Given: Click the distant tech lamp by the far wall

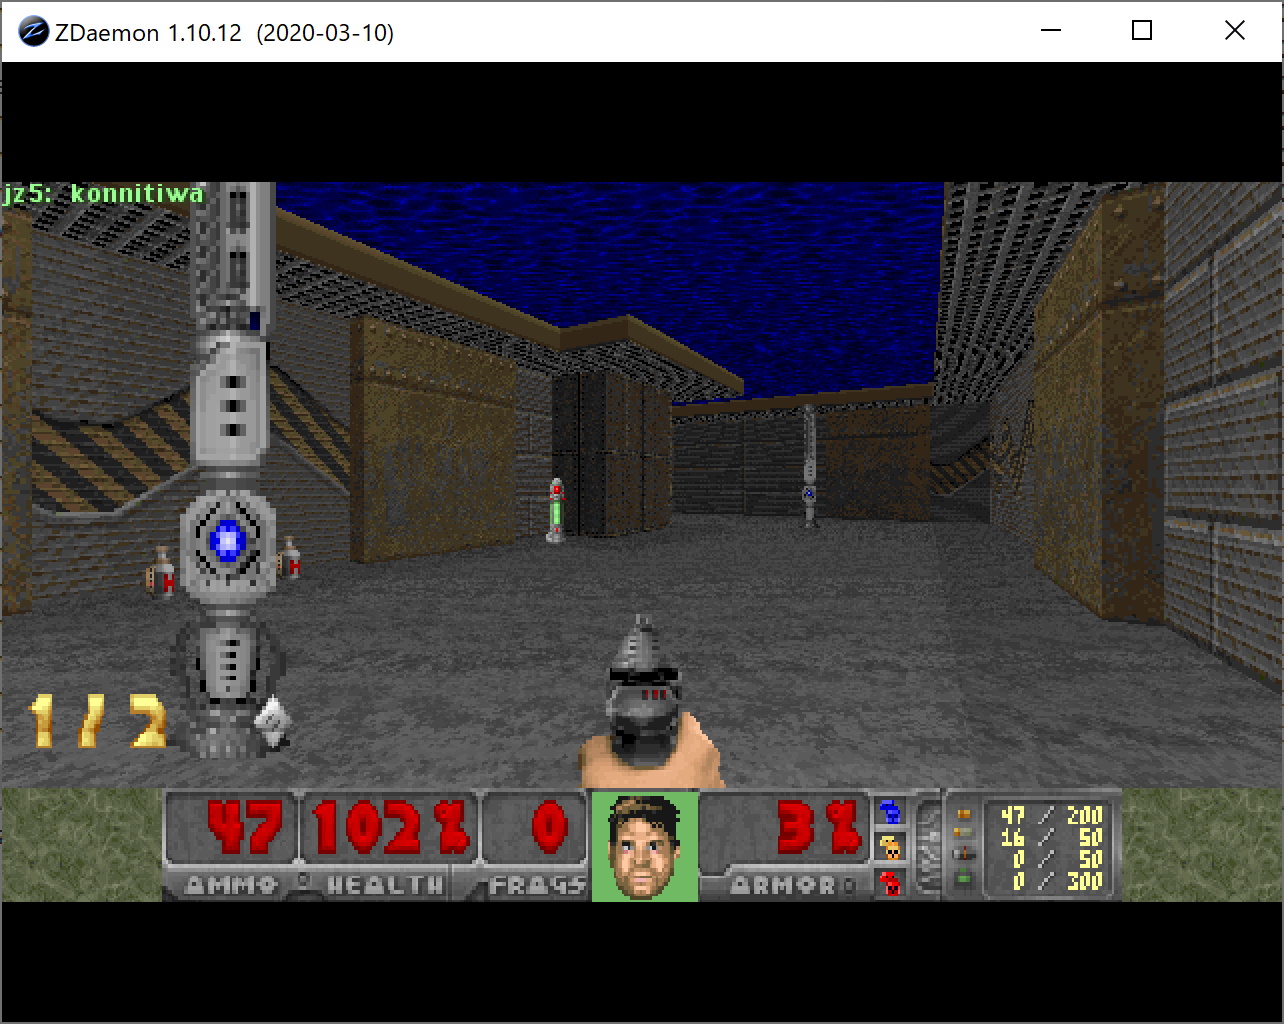Looking at the screenshot, I should click(x=809, y=465).
